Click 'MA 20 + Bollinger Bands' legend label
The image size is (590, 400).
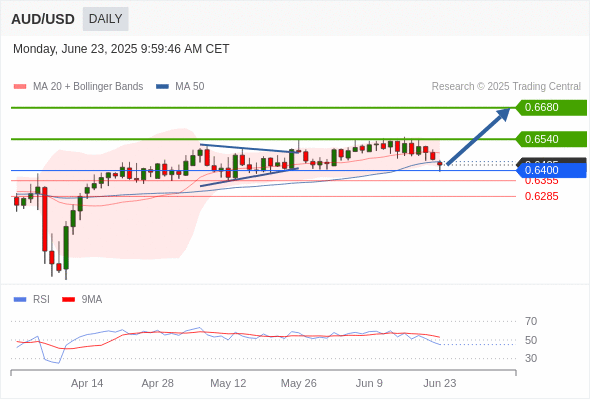point(88,87)
